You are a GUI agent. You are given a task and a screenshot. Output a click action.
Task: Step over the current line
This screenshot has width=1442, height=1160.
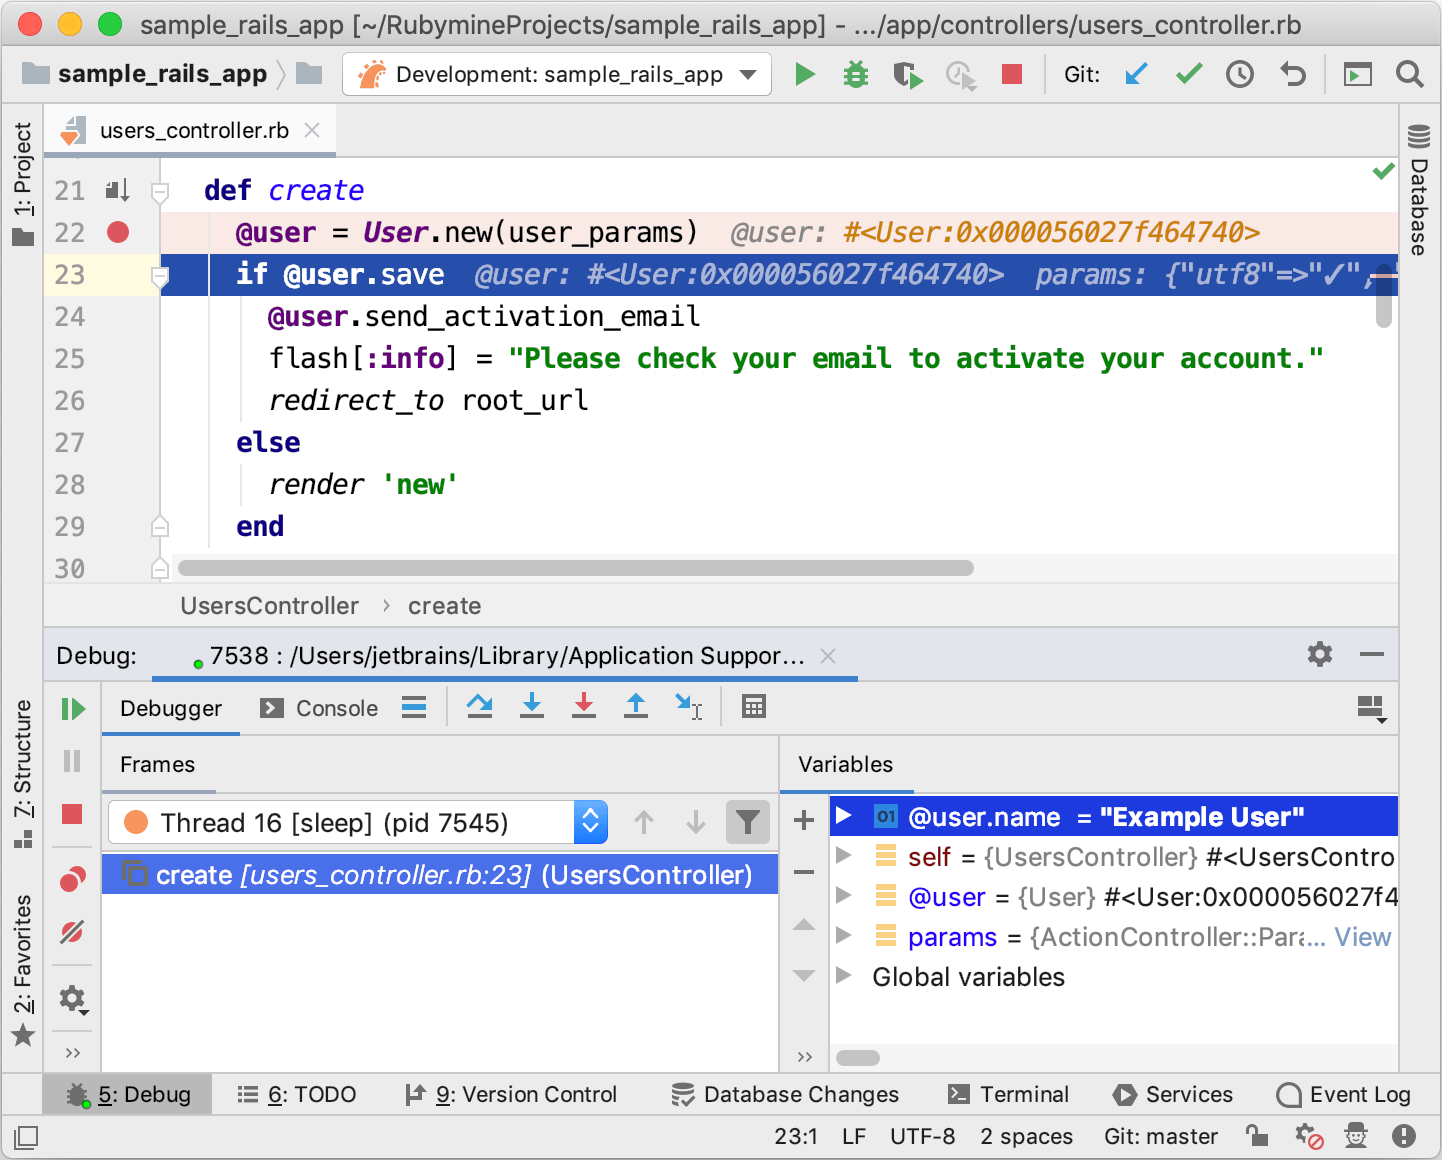tap(479, 707)
